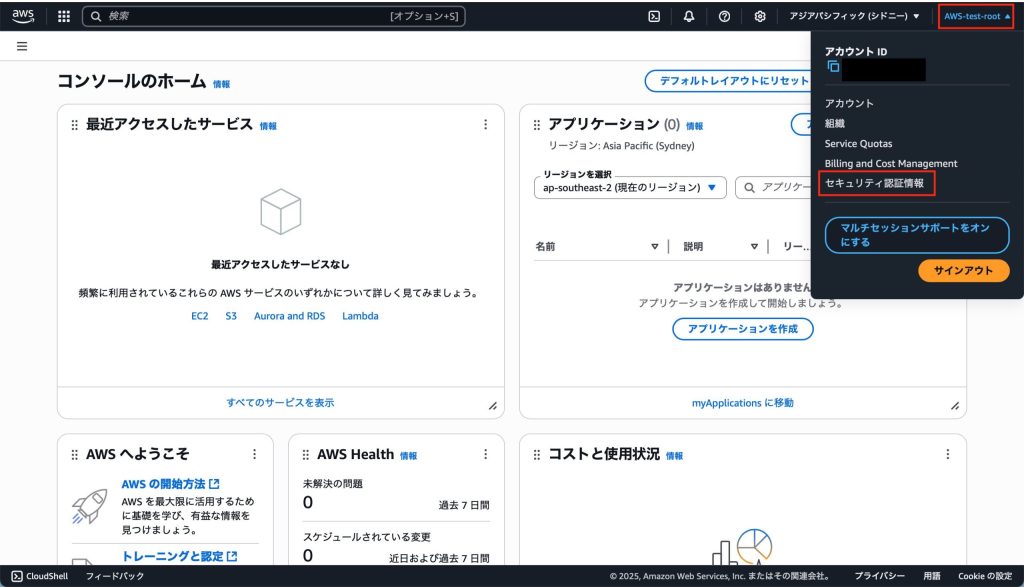This screenshot has height=587, width=1024.
Task: Open the リージョンを選択 ap-southeast-2 dropdown
Action: (630, 187)
